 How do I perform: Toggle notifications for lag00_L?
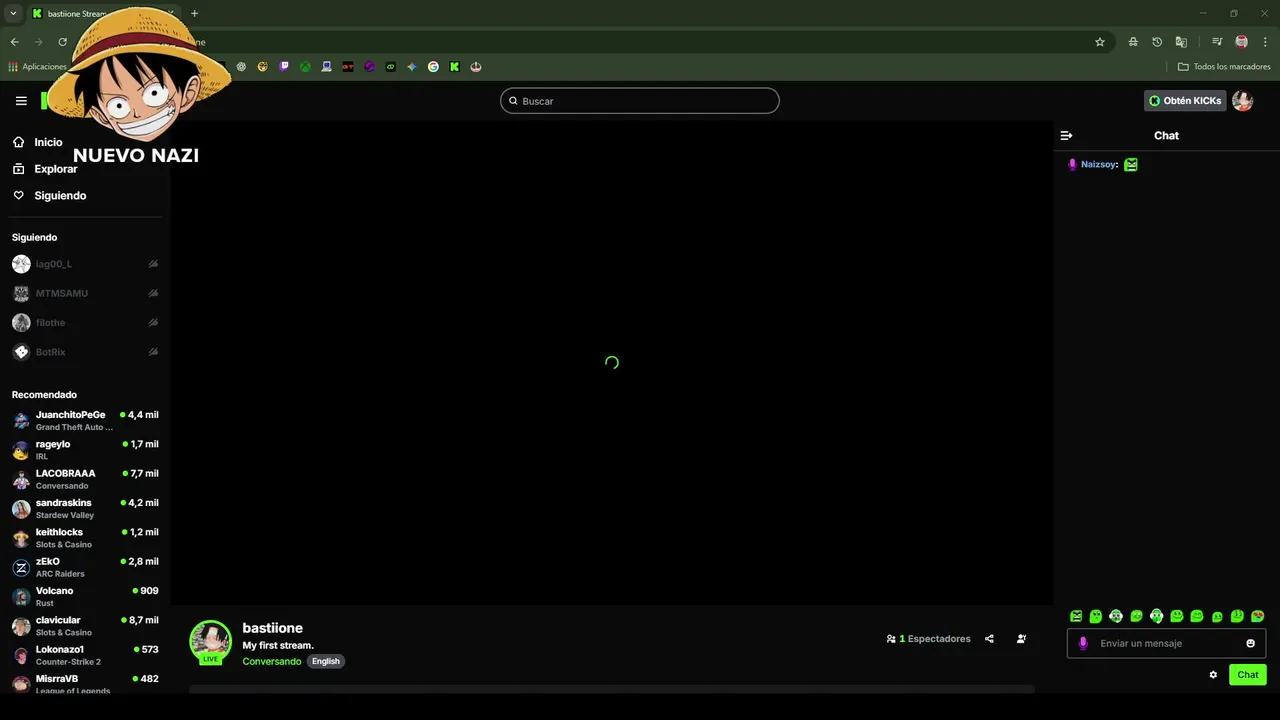tap(153, 264)
